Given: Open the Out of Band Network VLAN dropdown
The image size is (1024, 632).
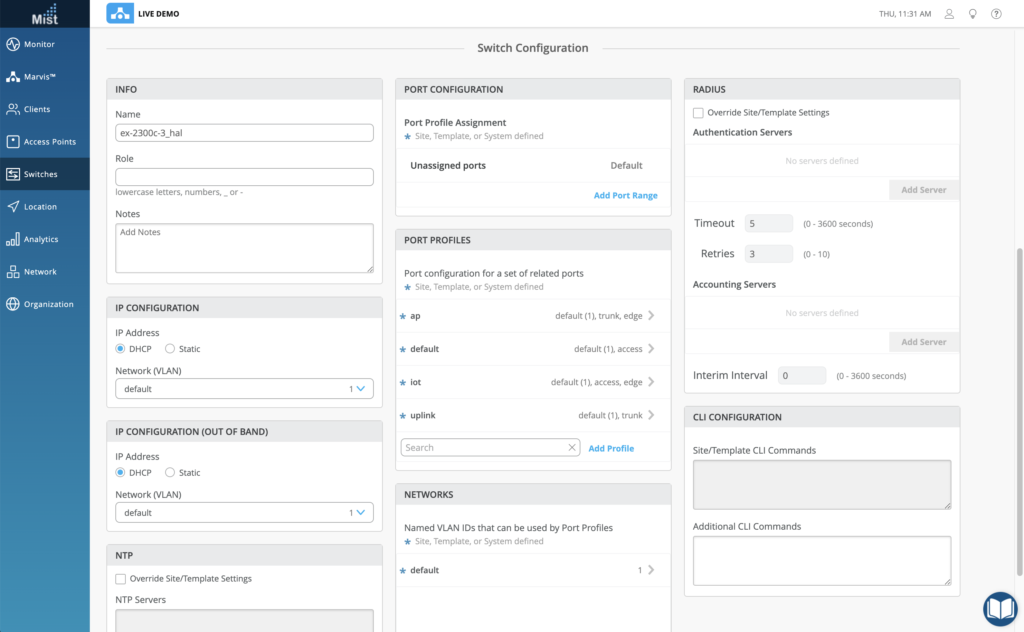Looking at the screenshot, I should point(244,513).
